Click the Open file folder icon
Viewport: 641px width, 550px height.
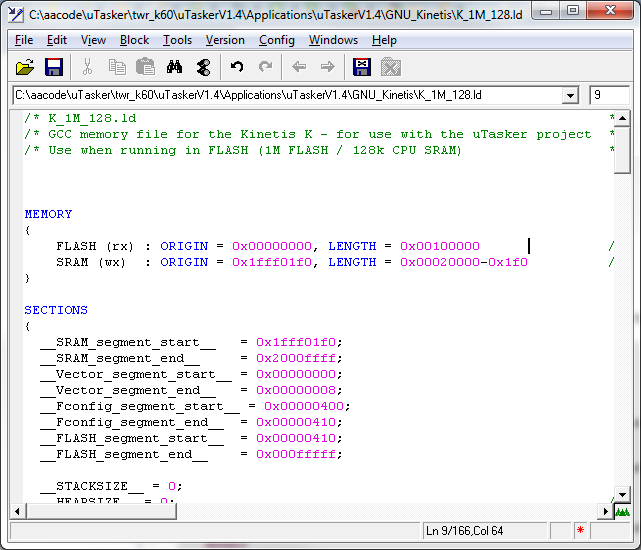(x=25, y=67)
